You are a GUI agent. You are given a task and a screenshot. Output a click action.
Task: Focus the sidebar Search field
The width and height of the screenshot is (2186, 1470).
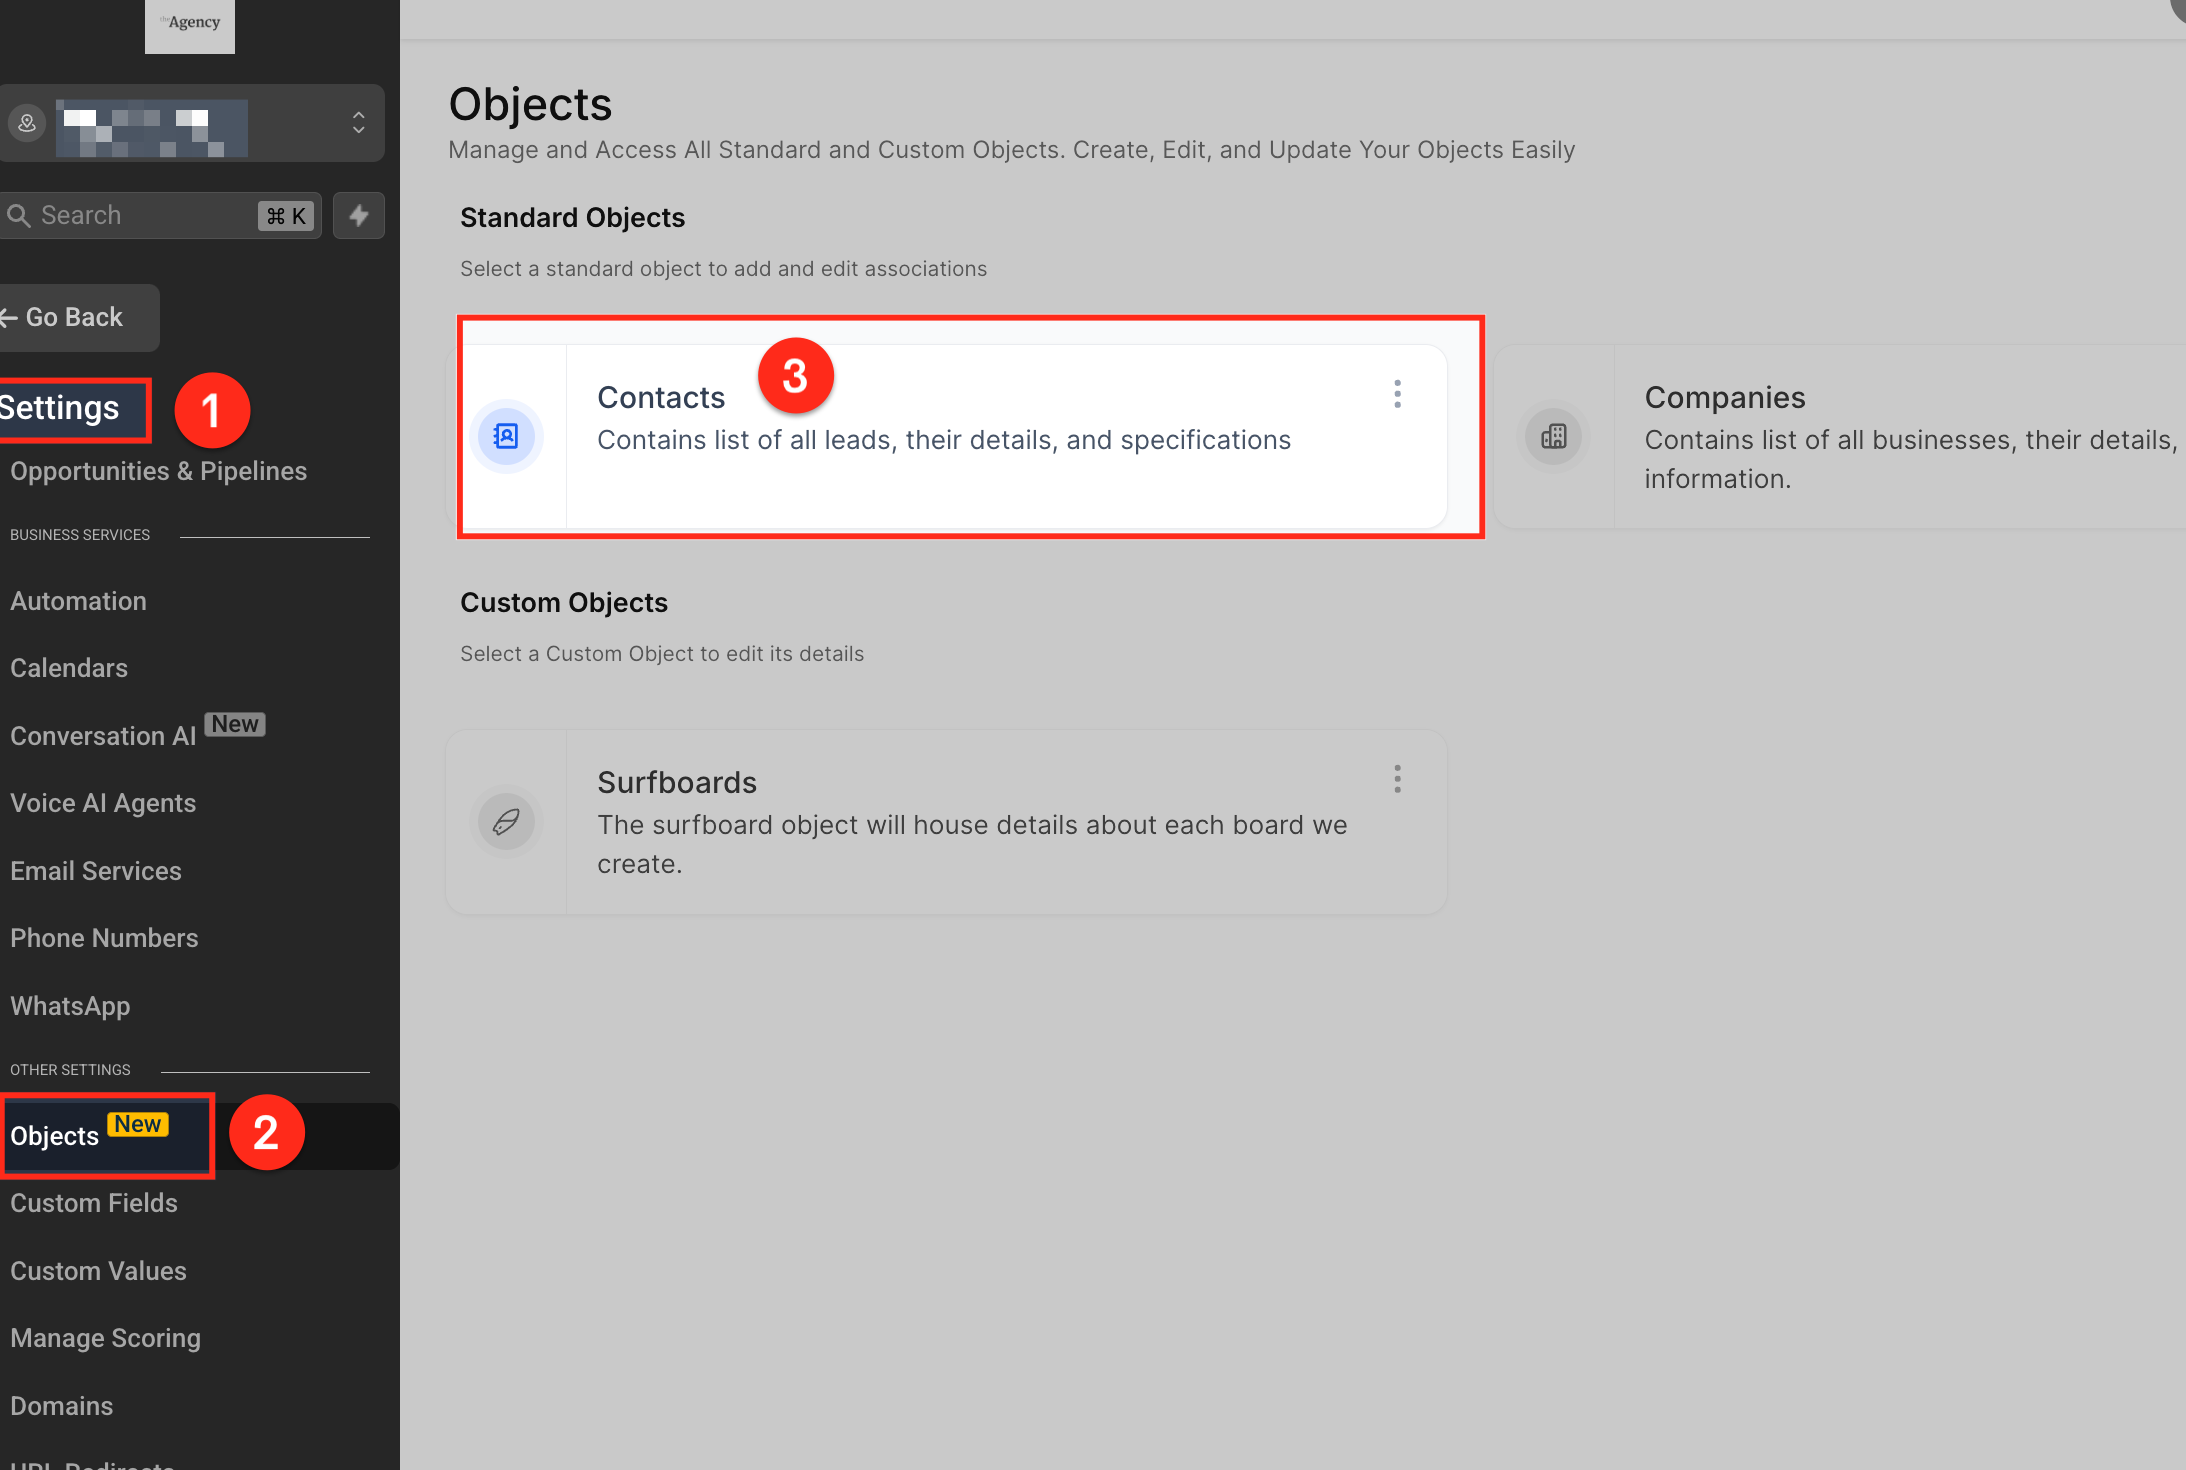140,215
